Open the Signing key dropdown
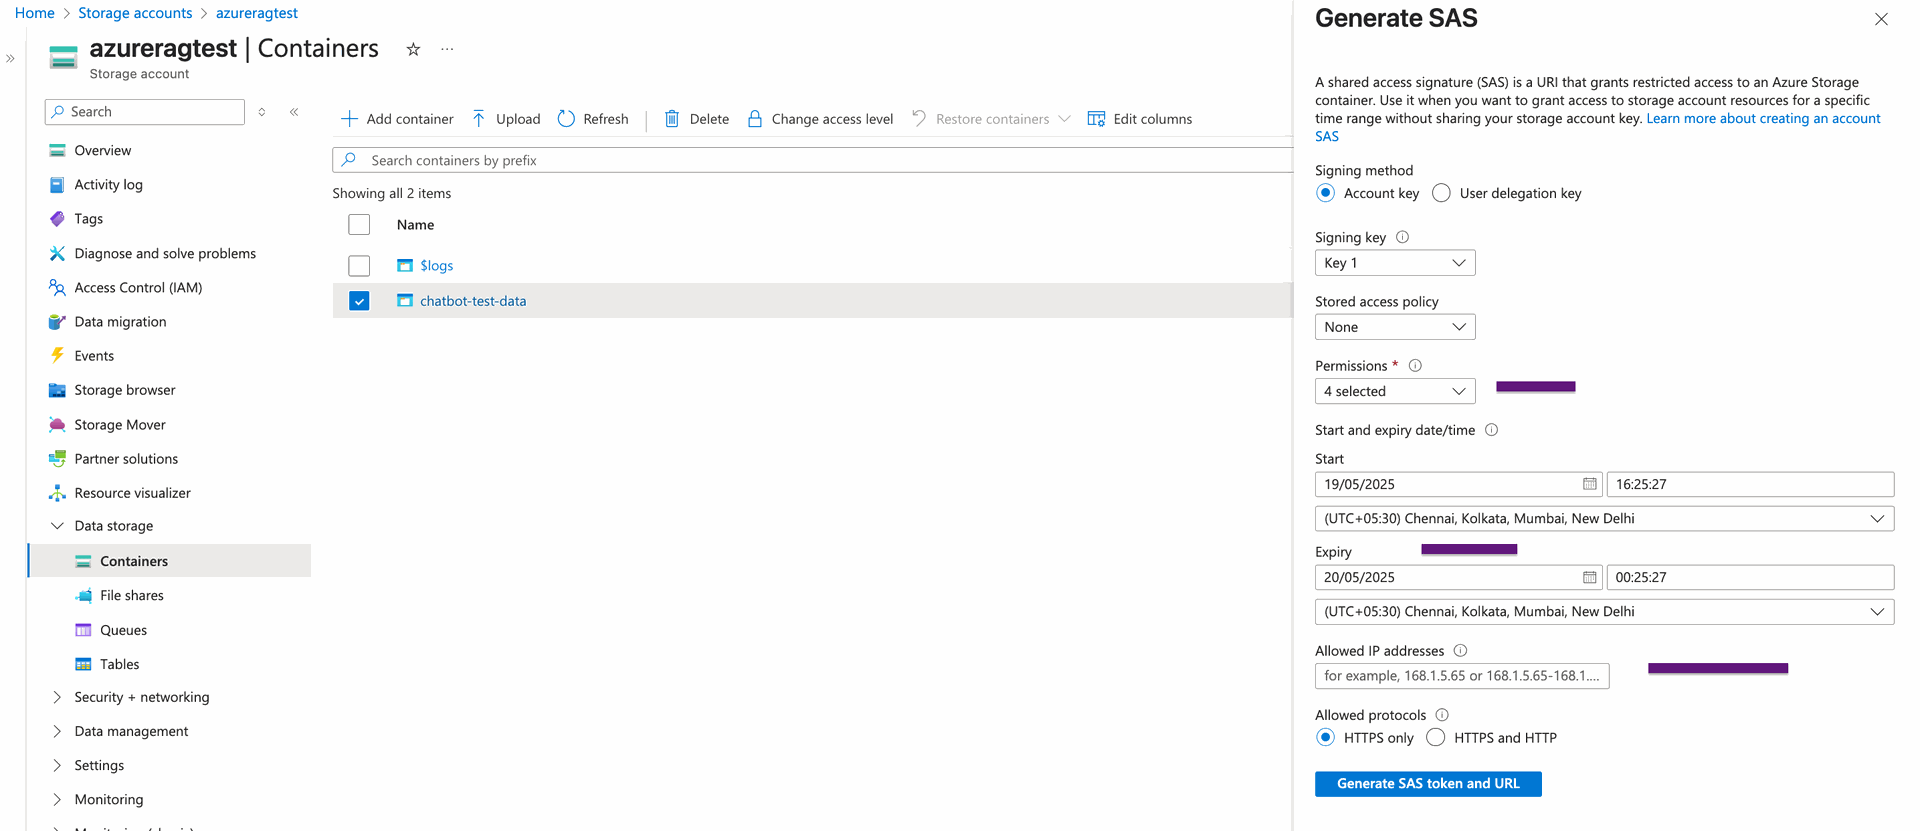Image resolution: width=1920 pixels, height=831 pixels. tap(1394, 263)
